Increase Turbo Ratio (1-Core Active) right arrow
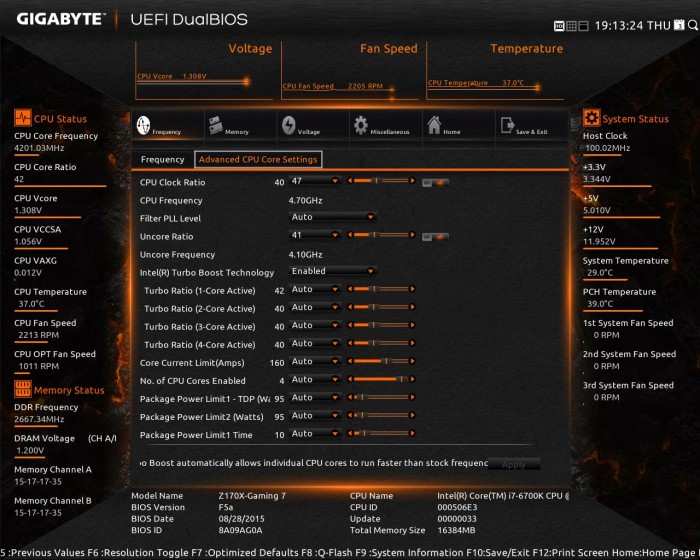Viewport: 700px width, 560px height. click(x=412, y=289)
